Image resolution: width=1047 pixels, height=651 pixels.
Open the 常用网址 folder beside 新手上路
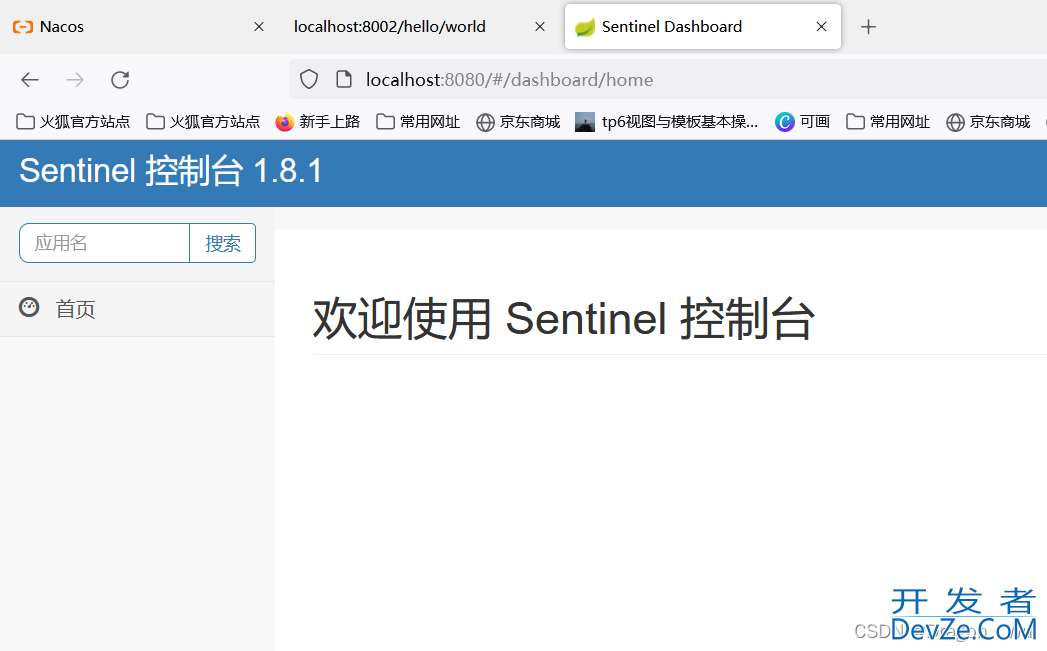pos(418,122)
